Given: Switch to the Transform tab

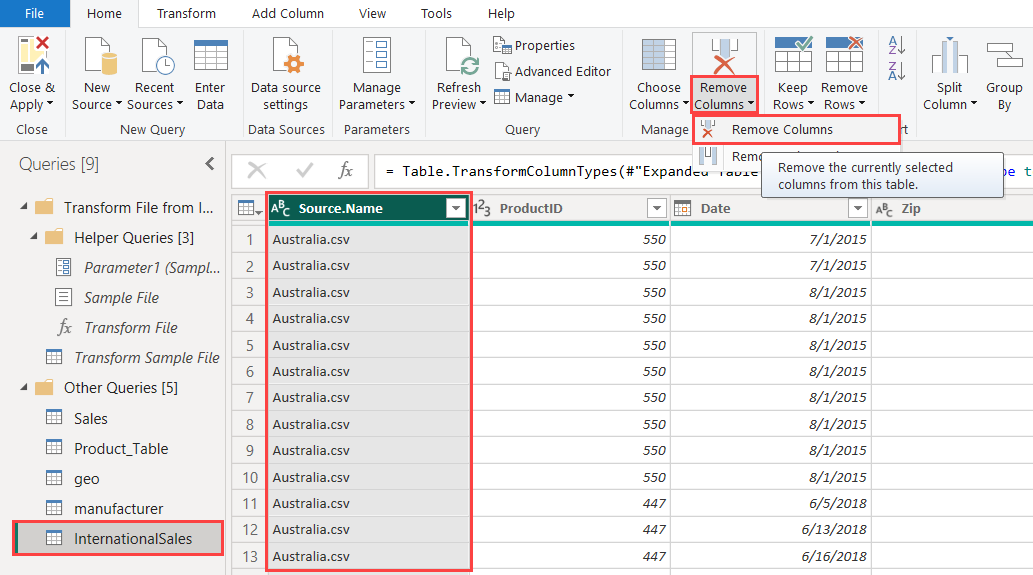Looking at the screenshot, I should (186, 13).
